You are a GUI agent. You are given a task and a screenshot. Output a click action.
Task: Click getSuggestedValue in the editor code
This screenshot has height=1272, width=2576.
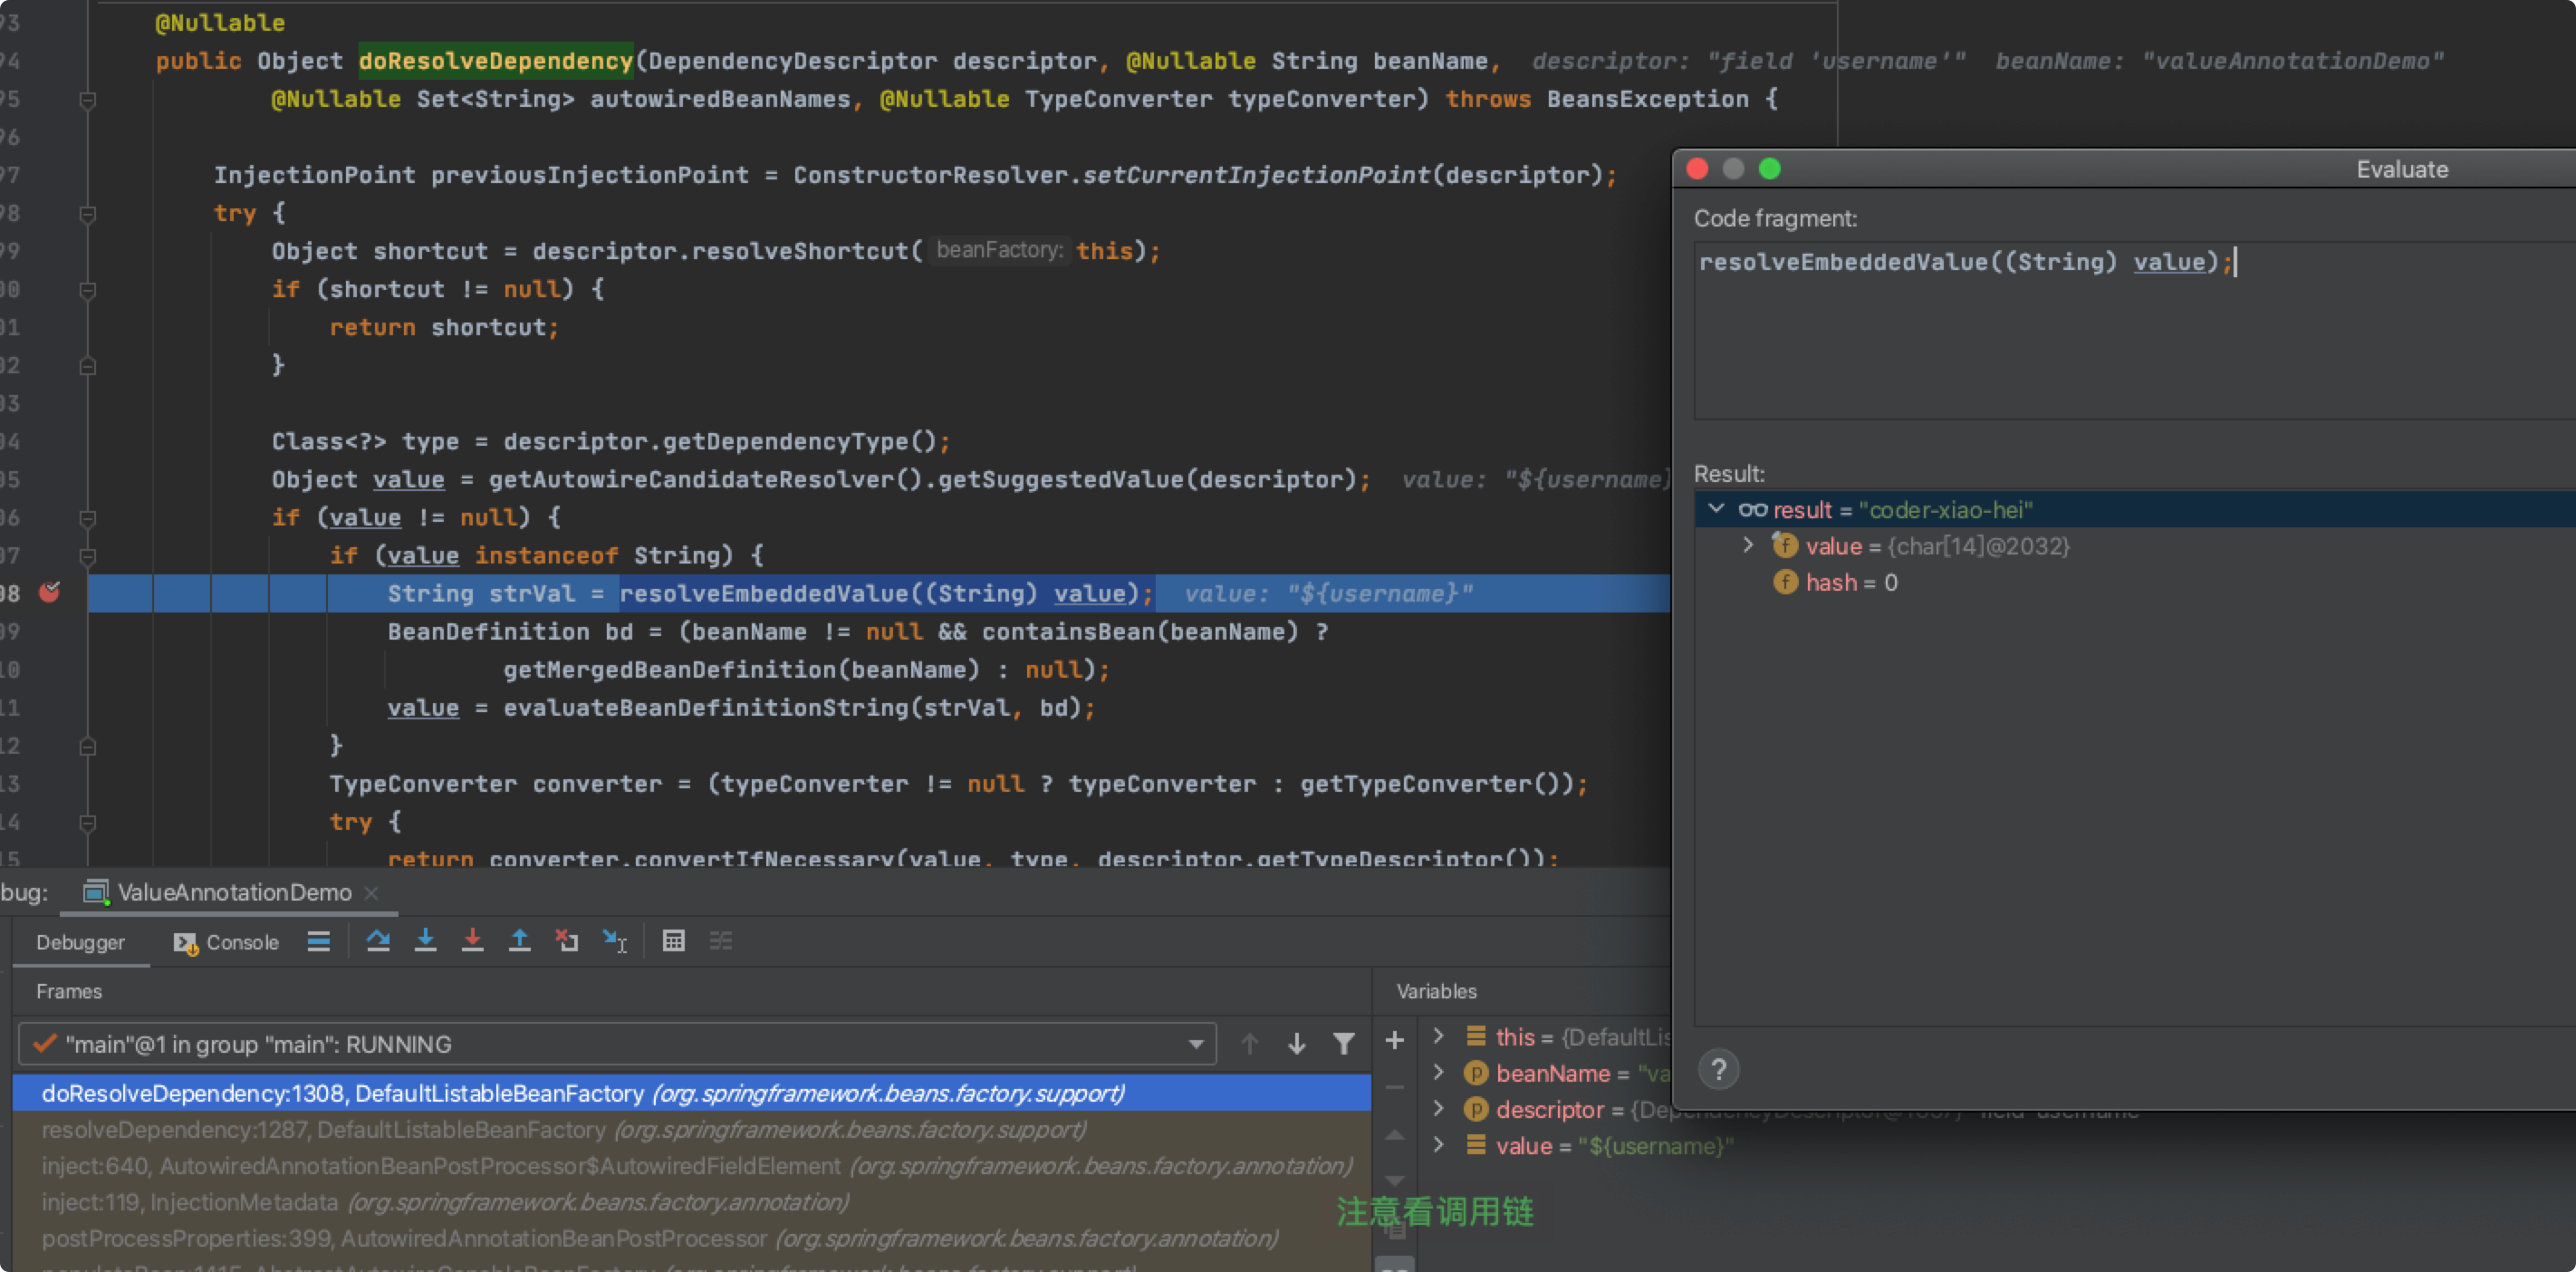(x=1060, y=480)
